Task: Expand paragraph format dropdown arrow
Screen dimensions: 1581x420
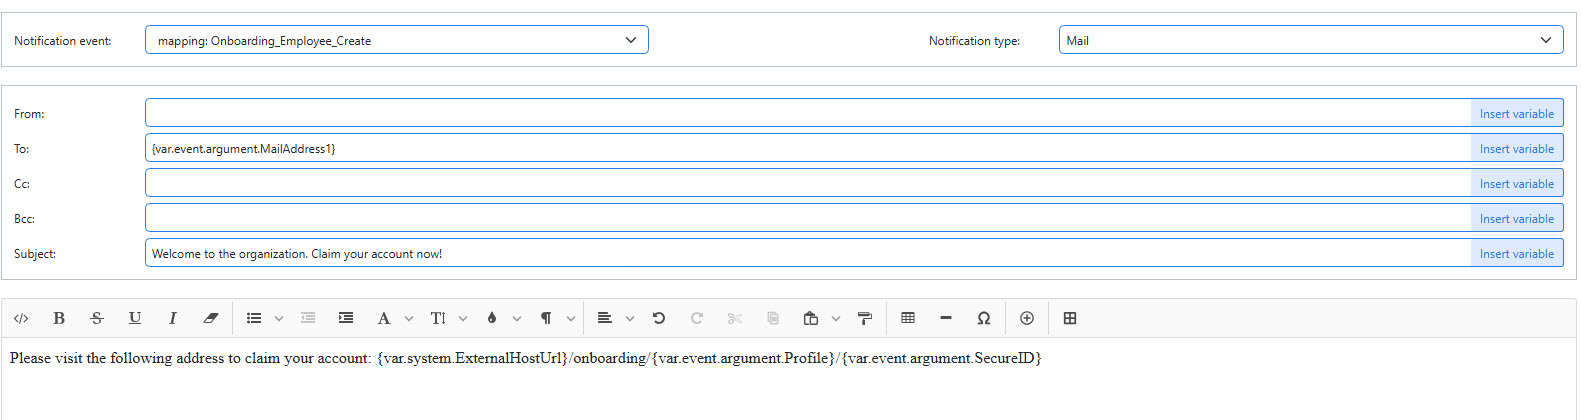Action: pyautogui.click(x=571, y=318)
